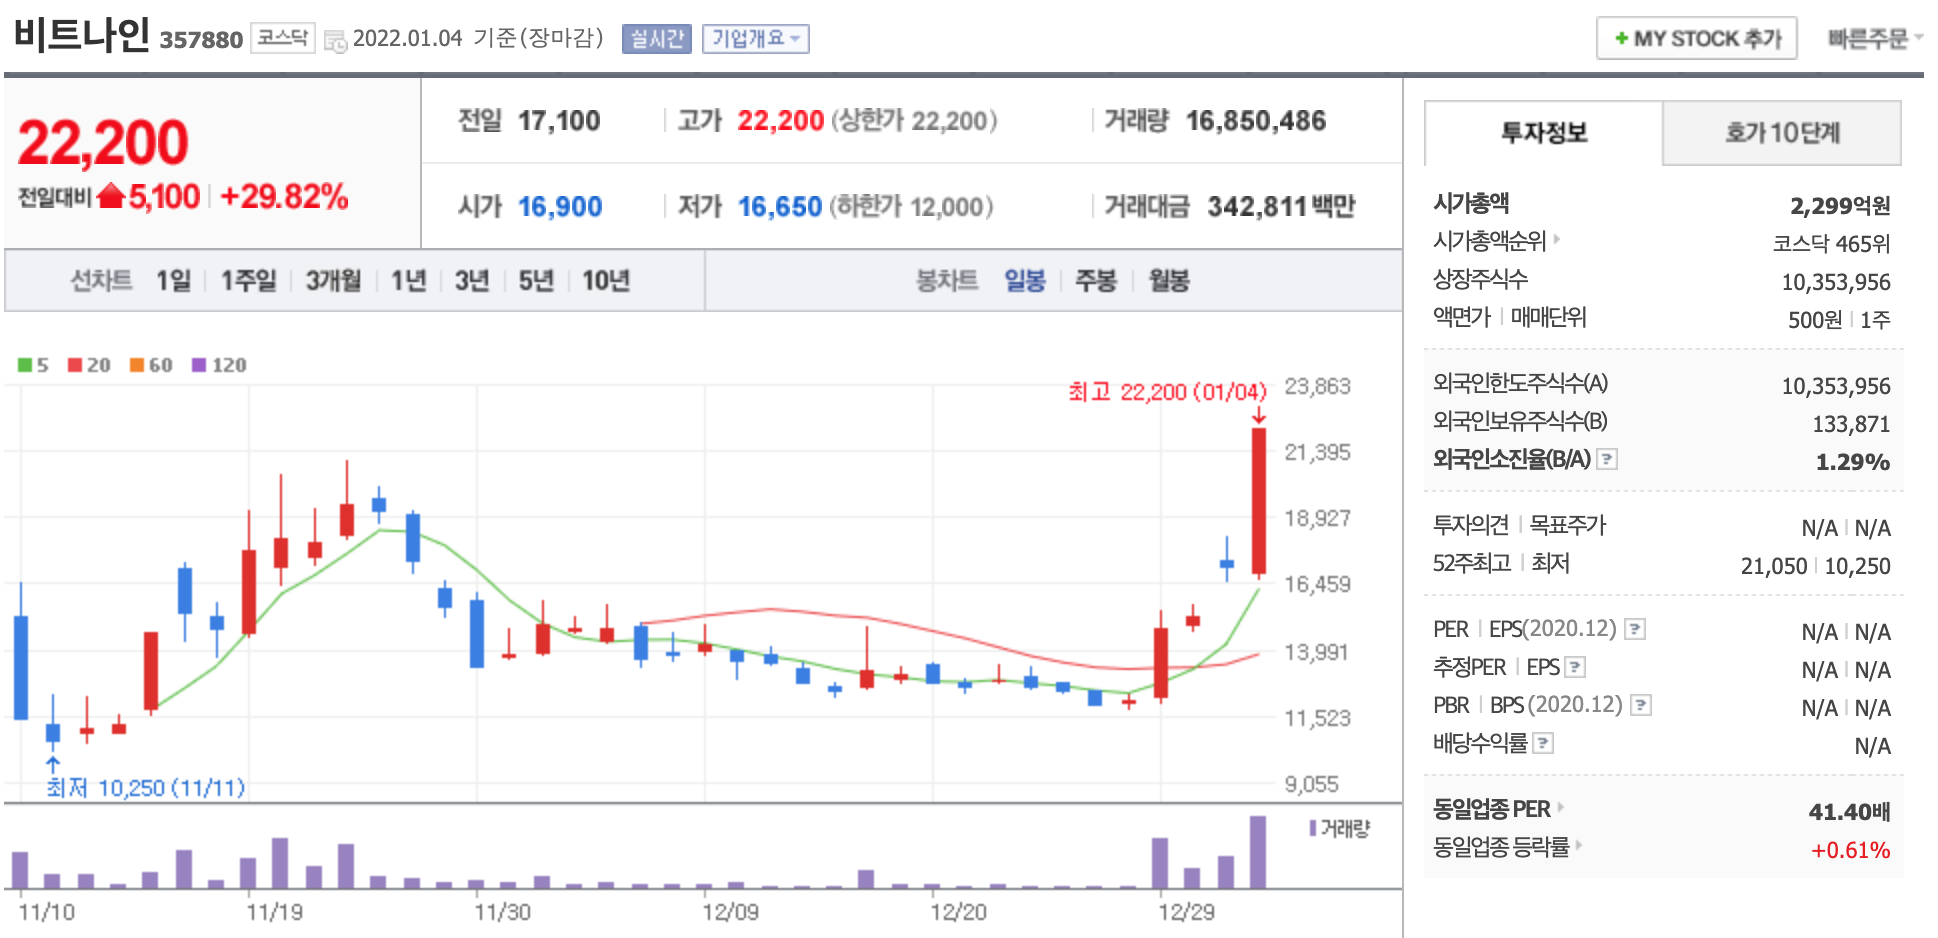Select the 일봉 daily candle chart
This screenshot has height=938, width=1938.
[x=1025, y=281]
